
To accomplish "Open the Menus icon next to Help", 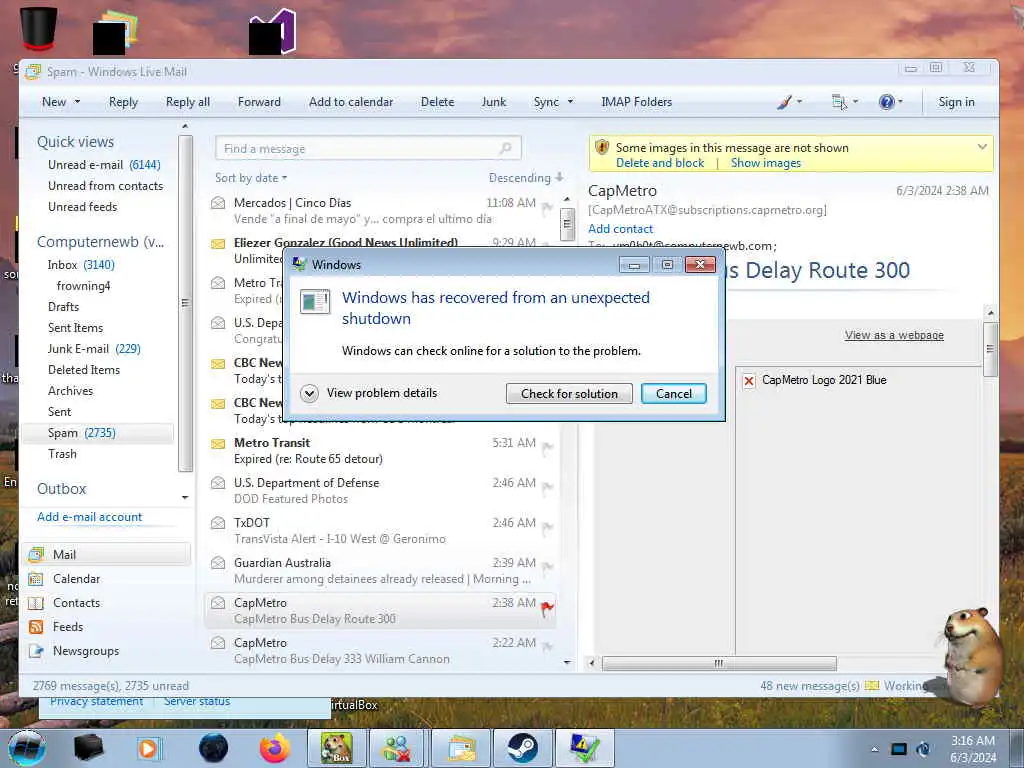I will (839, 102).
